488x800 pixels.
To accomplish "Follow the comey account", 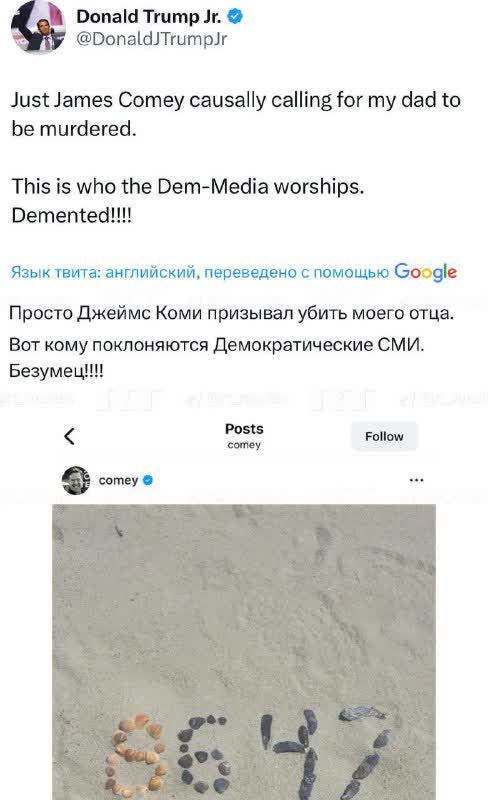I will coord(384,436).
